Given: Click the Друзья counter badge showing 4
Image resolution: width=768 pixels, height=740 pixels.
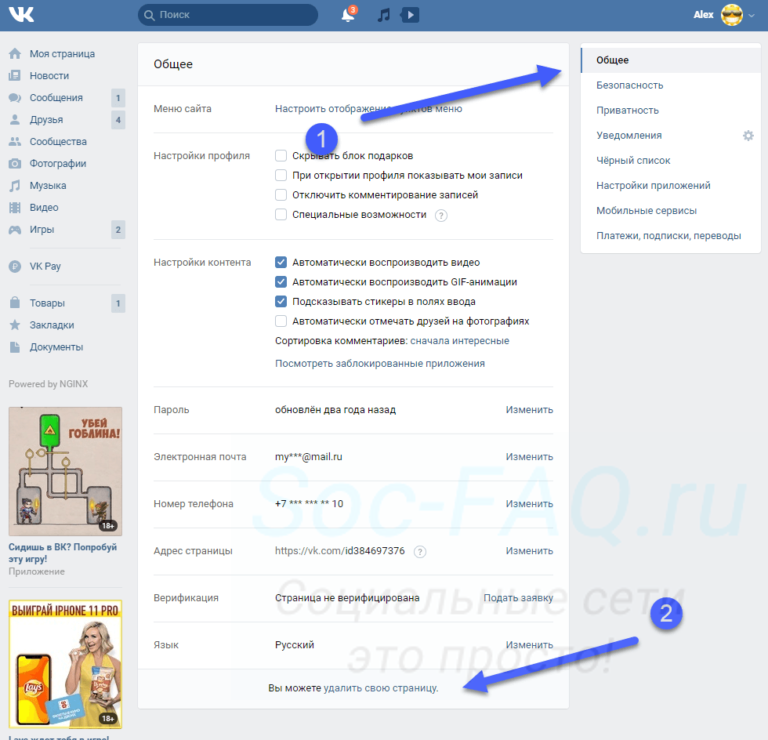Looking at the screenshot, I should 118,120.
